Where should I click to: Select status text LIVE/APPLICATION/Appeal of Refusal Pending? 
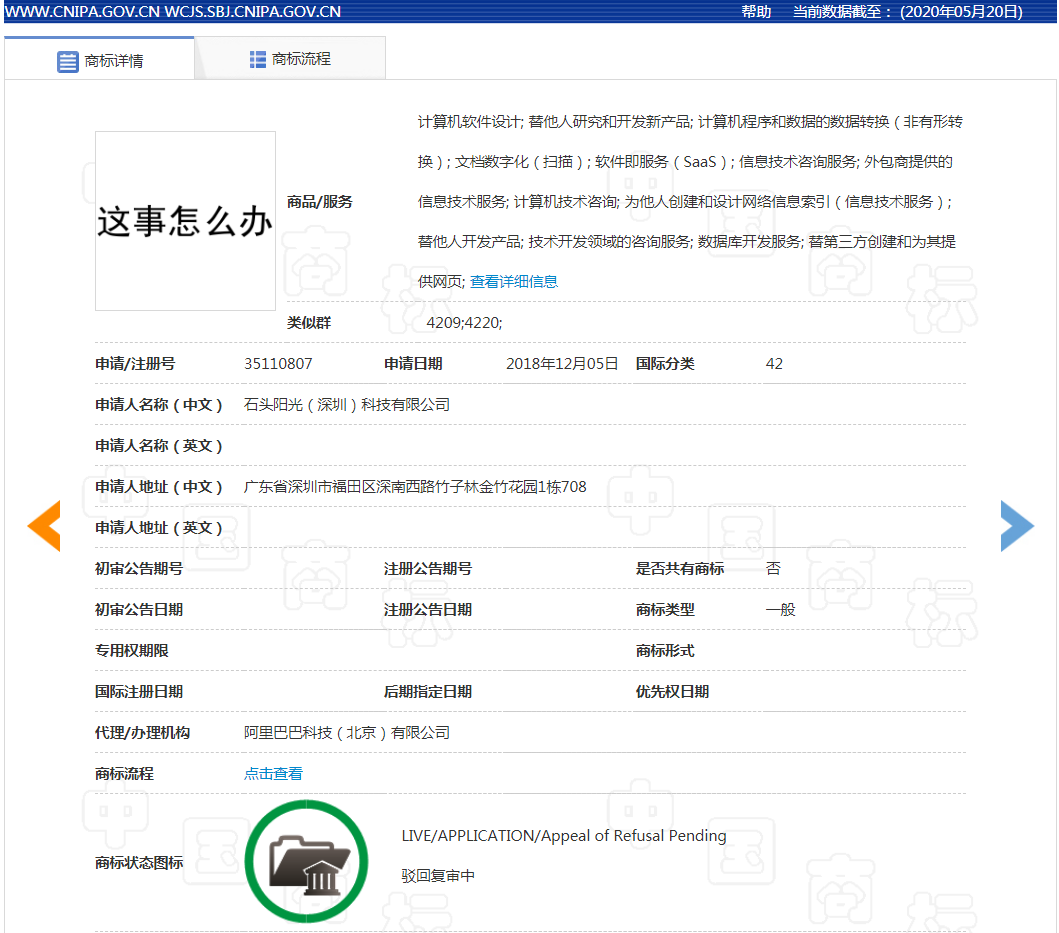coord(564,836)
